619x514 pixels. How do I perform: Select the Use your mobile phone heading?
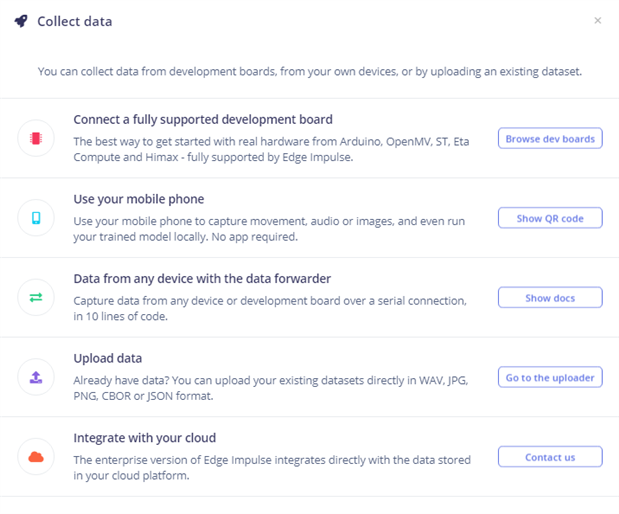tap(139, 199)
